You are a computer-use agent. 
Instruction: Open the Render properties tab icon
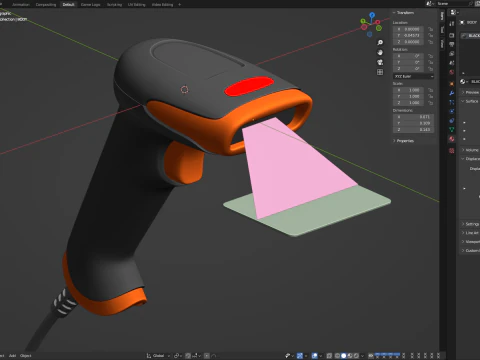(x=452, y=35)
